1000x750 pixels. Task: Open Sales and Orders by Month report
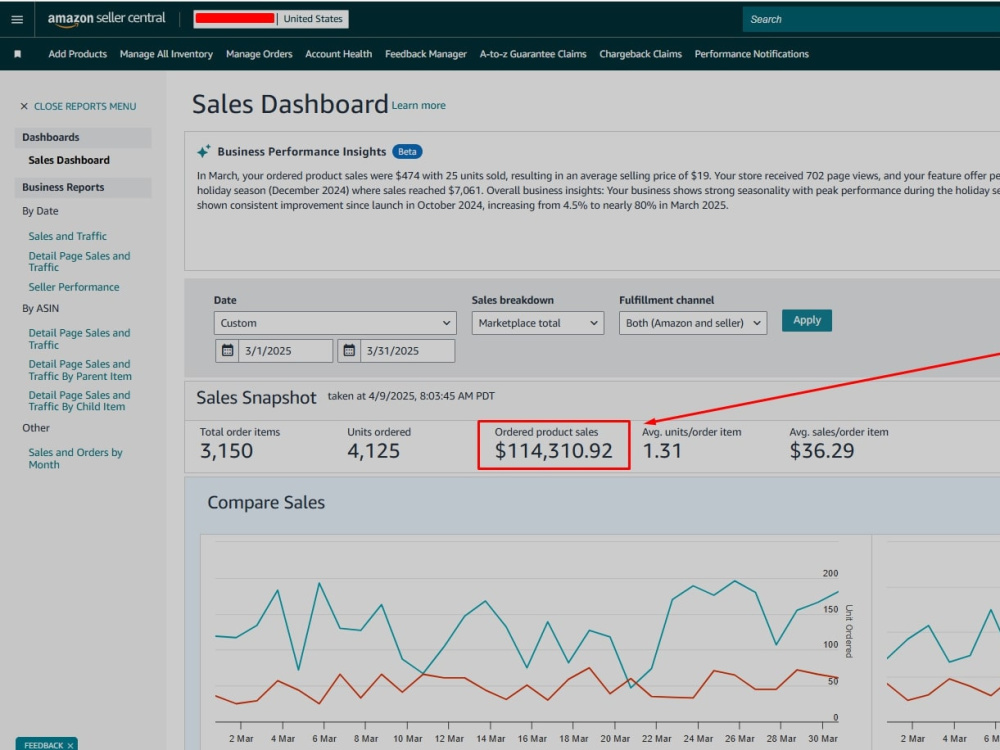(x=75, y=459)
